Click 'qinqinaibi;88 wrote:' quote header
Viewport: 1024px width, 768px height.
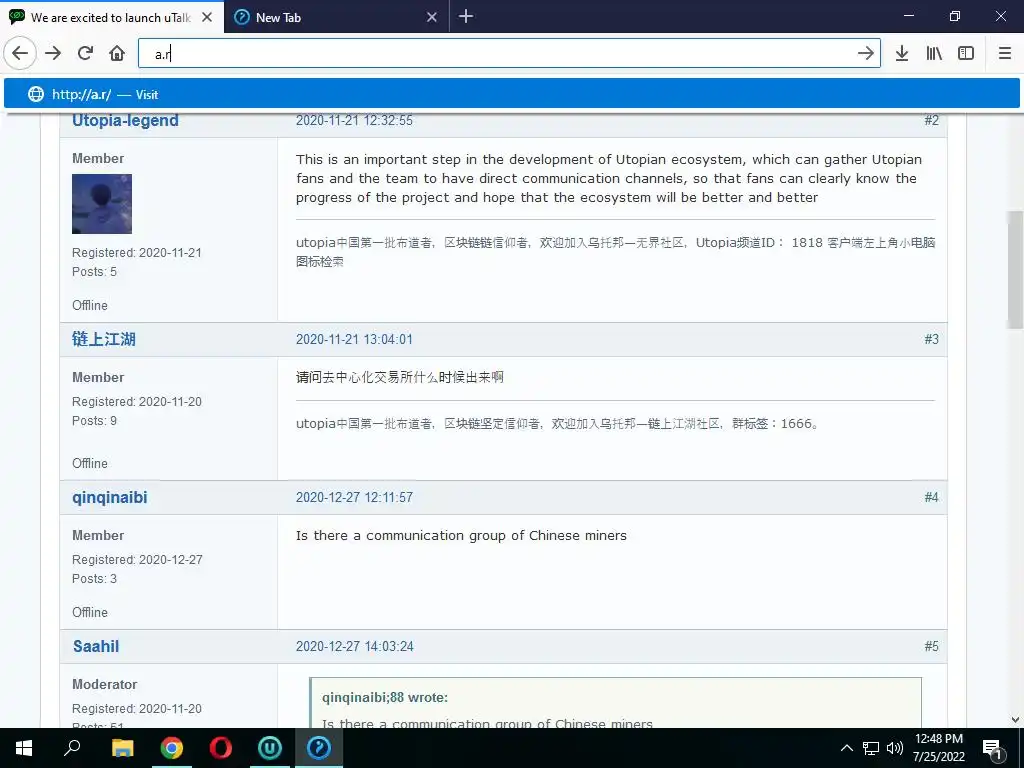click(385, 697)
